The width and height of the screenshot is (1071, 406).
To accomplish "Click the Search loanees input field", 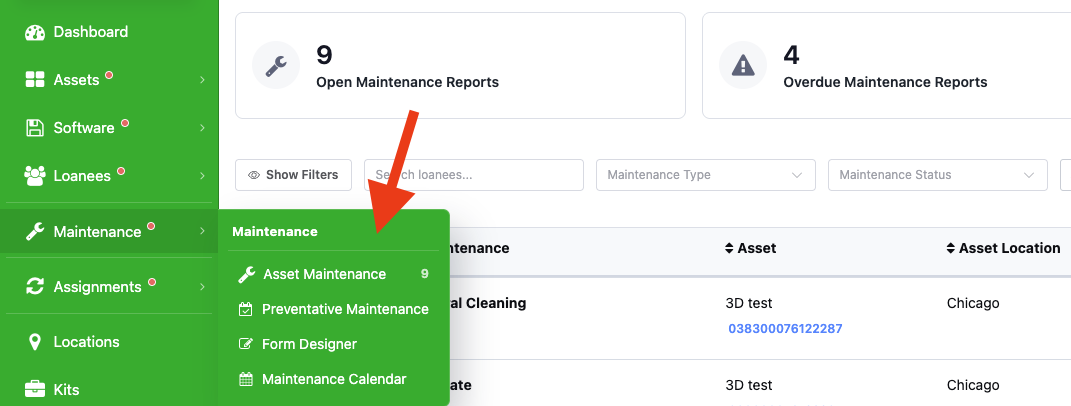I will 474,175.
